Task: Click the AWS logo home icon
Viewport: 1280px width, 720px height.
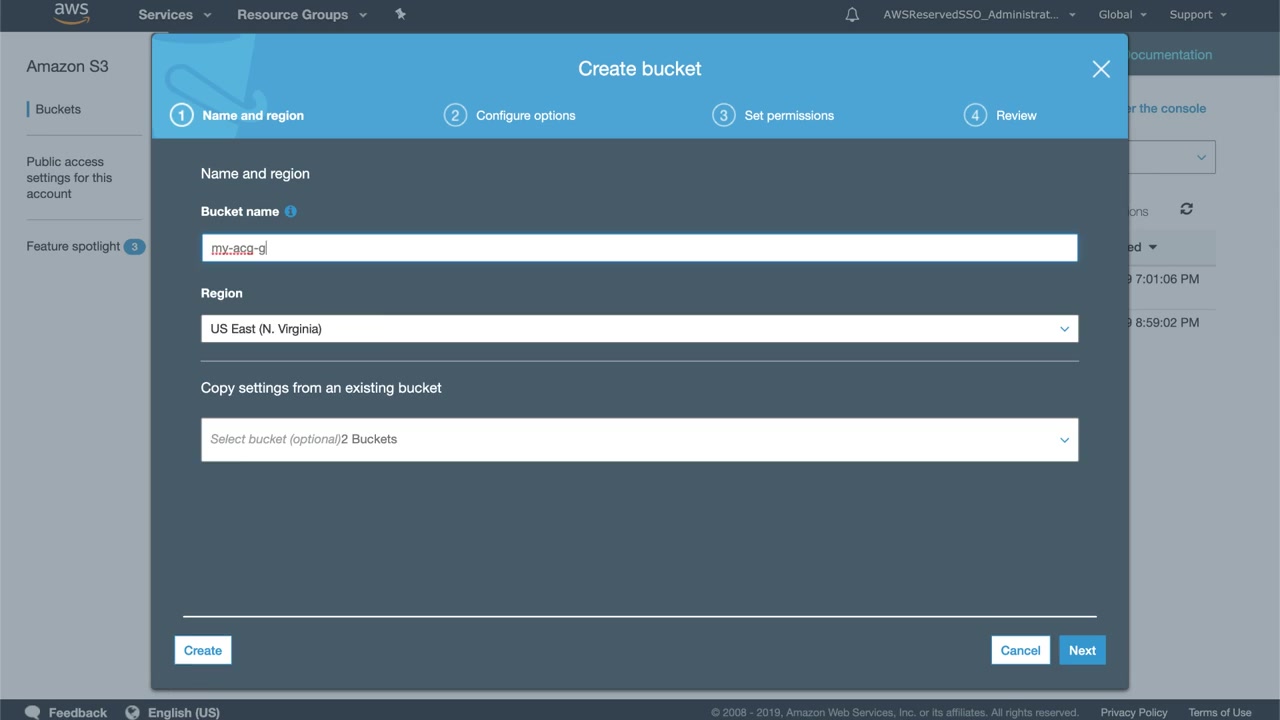Action: click(71, 14)
